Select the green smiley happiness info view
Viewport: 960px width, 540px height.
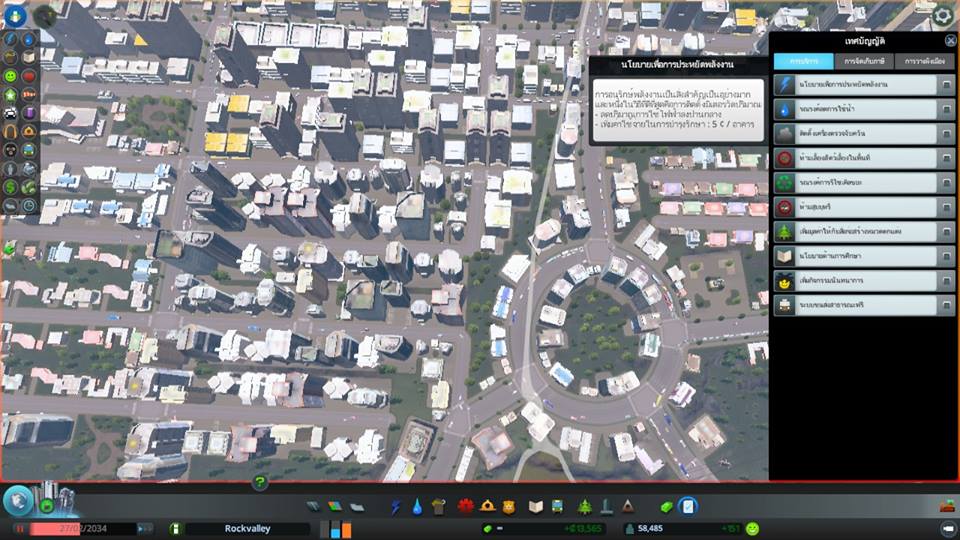tap(10, 76)
